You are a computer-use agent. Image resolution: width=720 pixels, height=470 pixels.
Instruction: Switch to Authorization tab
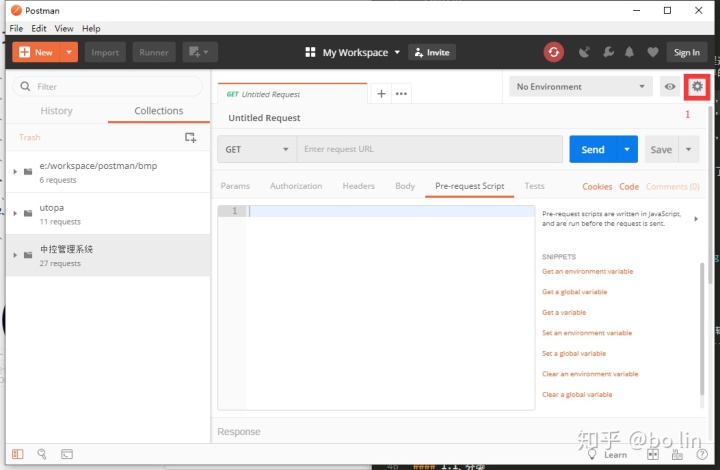(296, 186)
